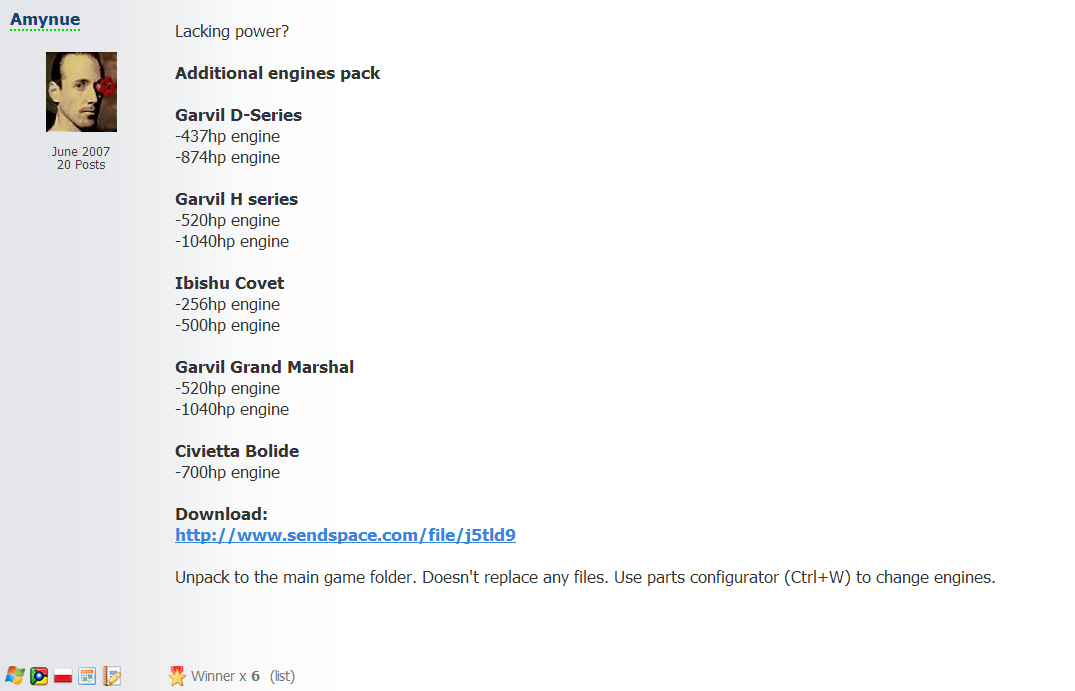This screenshot has width=1075, height=691.
Task: Open the Amynue username profile link
Action: (x=45, y=19)
